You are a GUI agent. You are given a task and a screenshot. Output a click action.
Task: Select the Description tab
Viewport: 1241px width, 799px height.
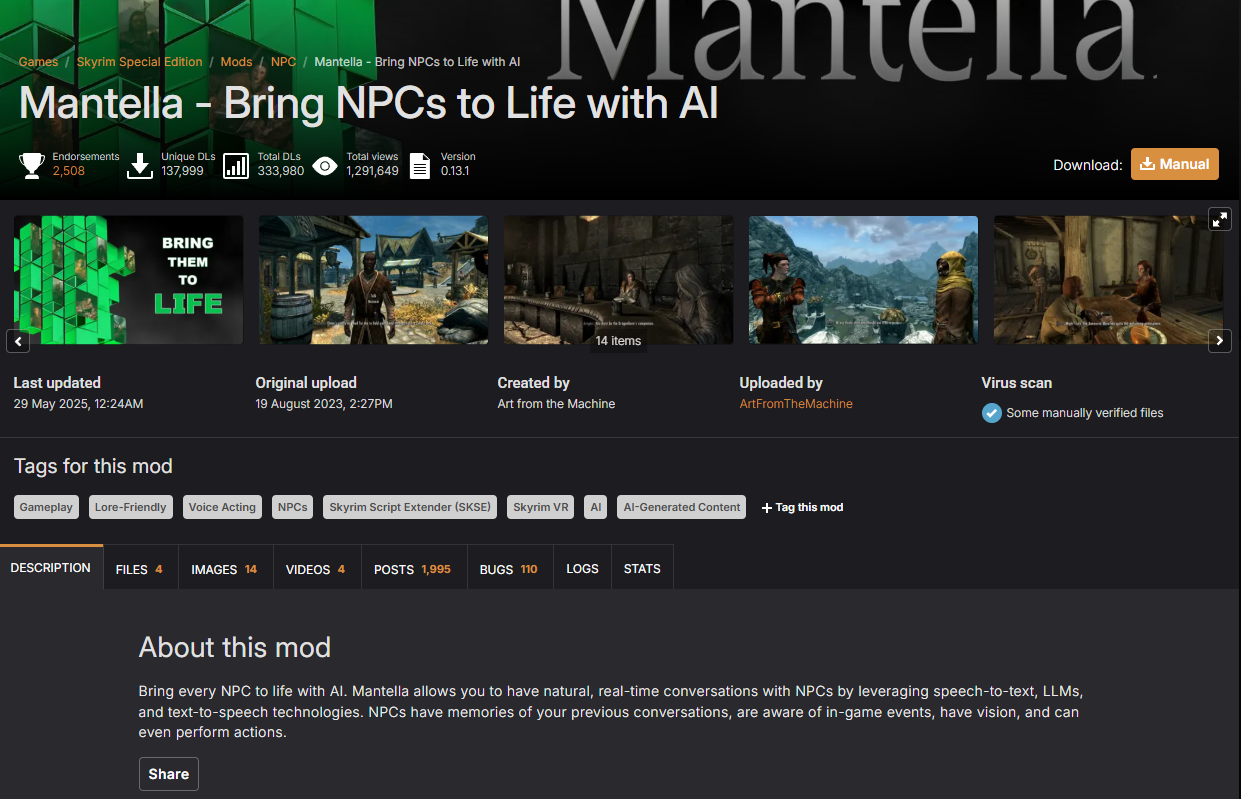(x=51, y=568)
